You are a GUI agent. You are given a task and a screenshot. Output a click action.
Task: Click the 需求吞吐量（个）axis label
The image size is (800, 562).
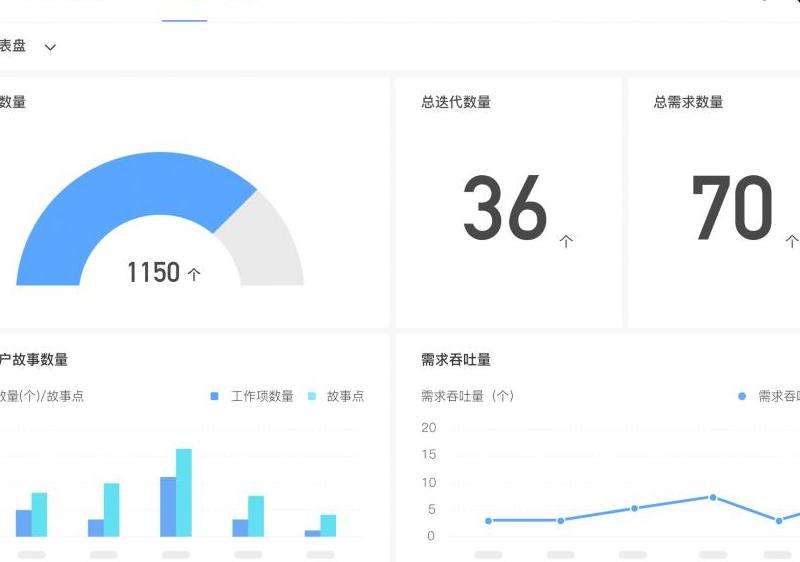coord(467,396)
